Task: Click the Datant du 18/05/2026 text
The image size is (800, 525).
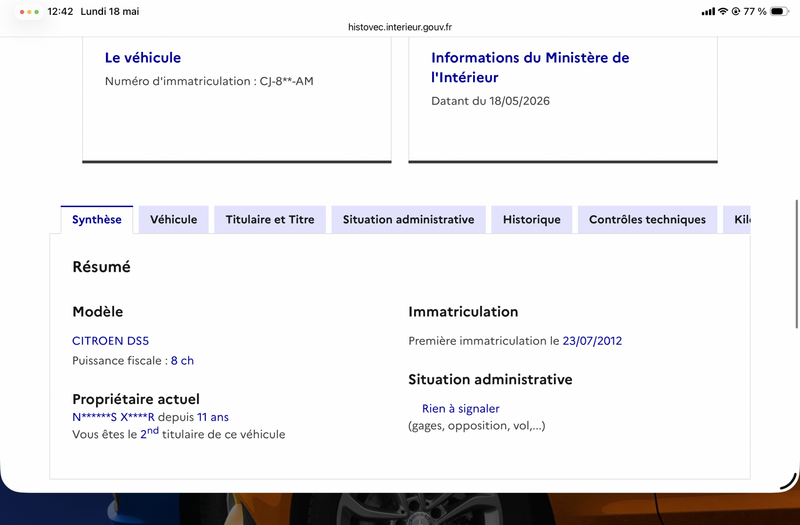Action: point(490,101)
